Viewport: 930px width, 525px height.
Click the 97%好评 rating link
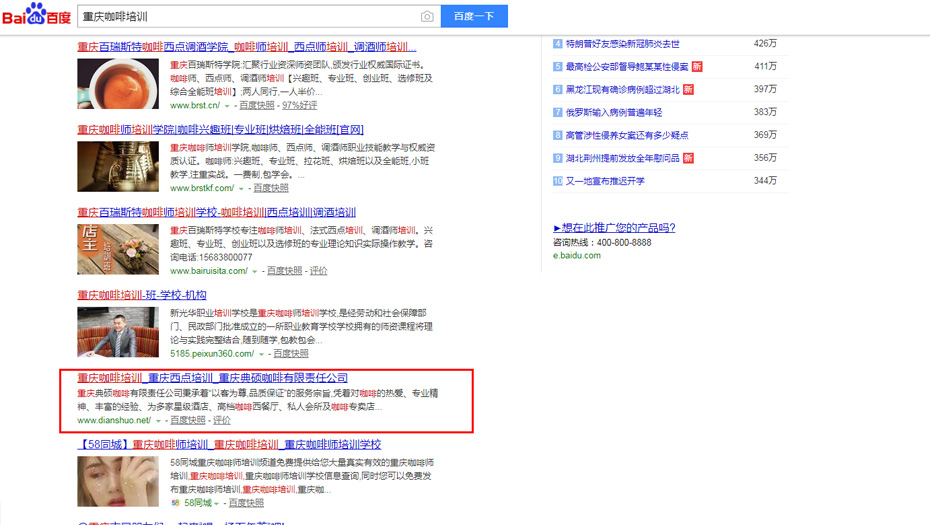click(x=300, y=106)
